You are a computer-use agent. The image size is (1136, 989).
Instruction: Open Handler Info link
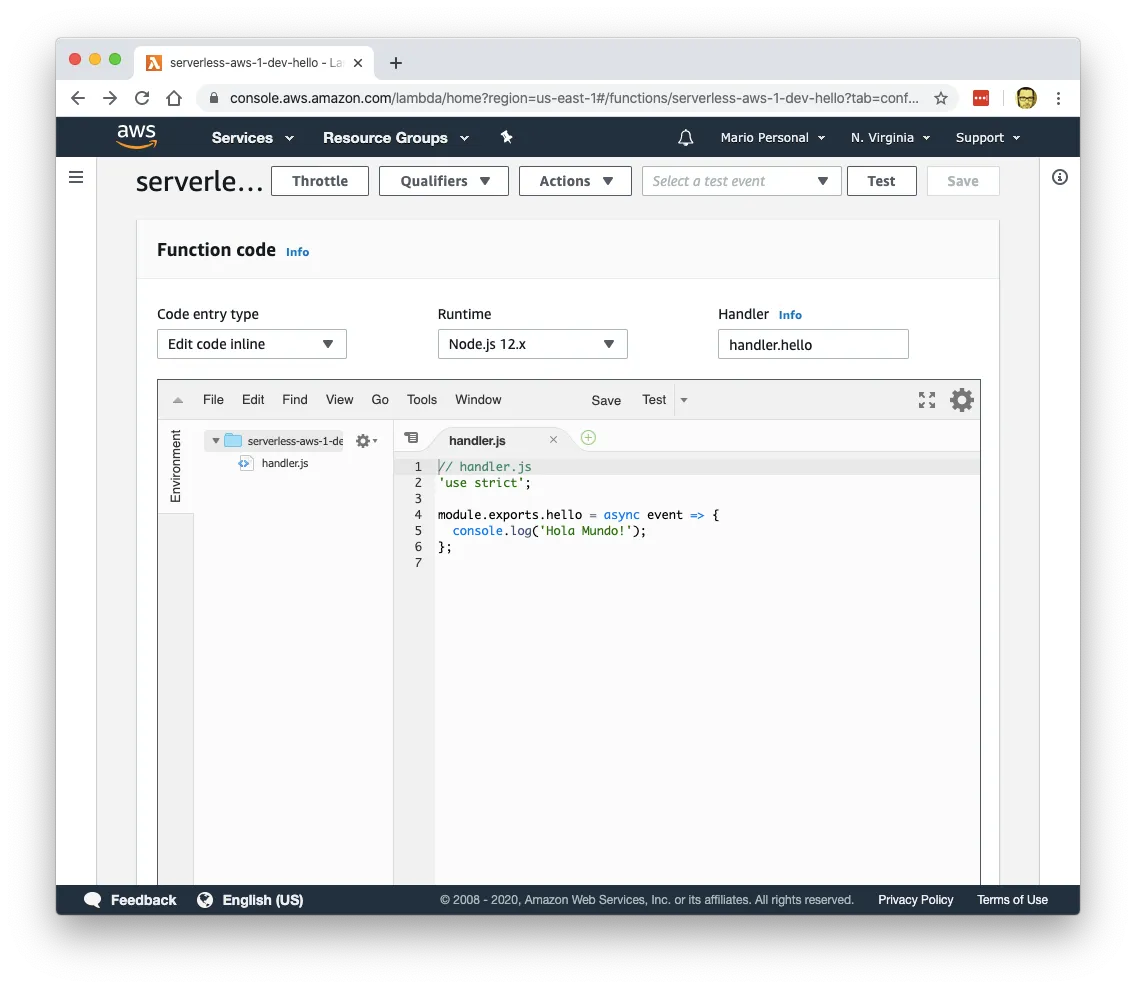[790, 315]
